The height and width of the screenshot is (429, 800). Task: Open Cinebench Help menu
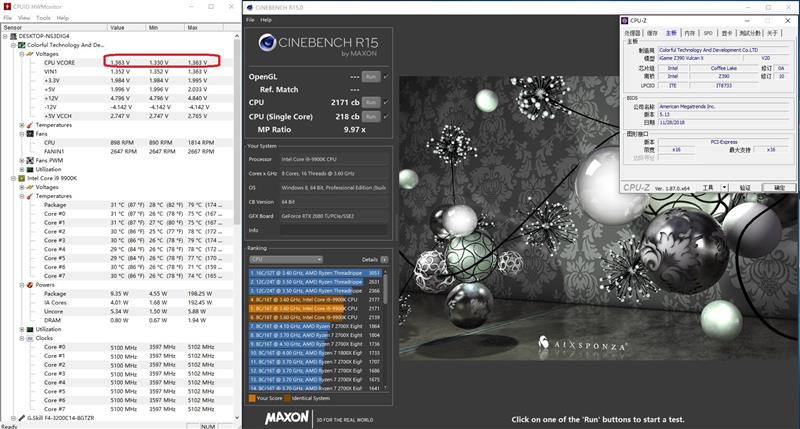point(266,20)
